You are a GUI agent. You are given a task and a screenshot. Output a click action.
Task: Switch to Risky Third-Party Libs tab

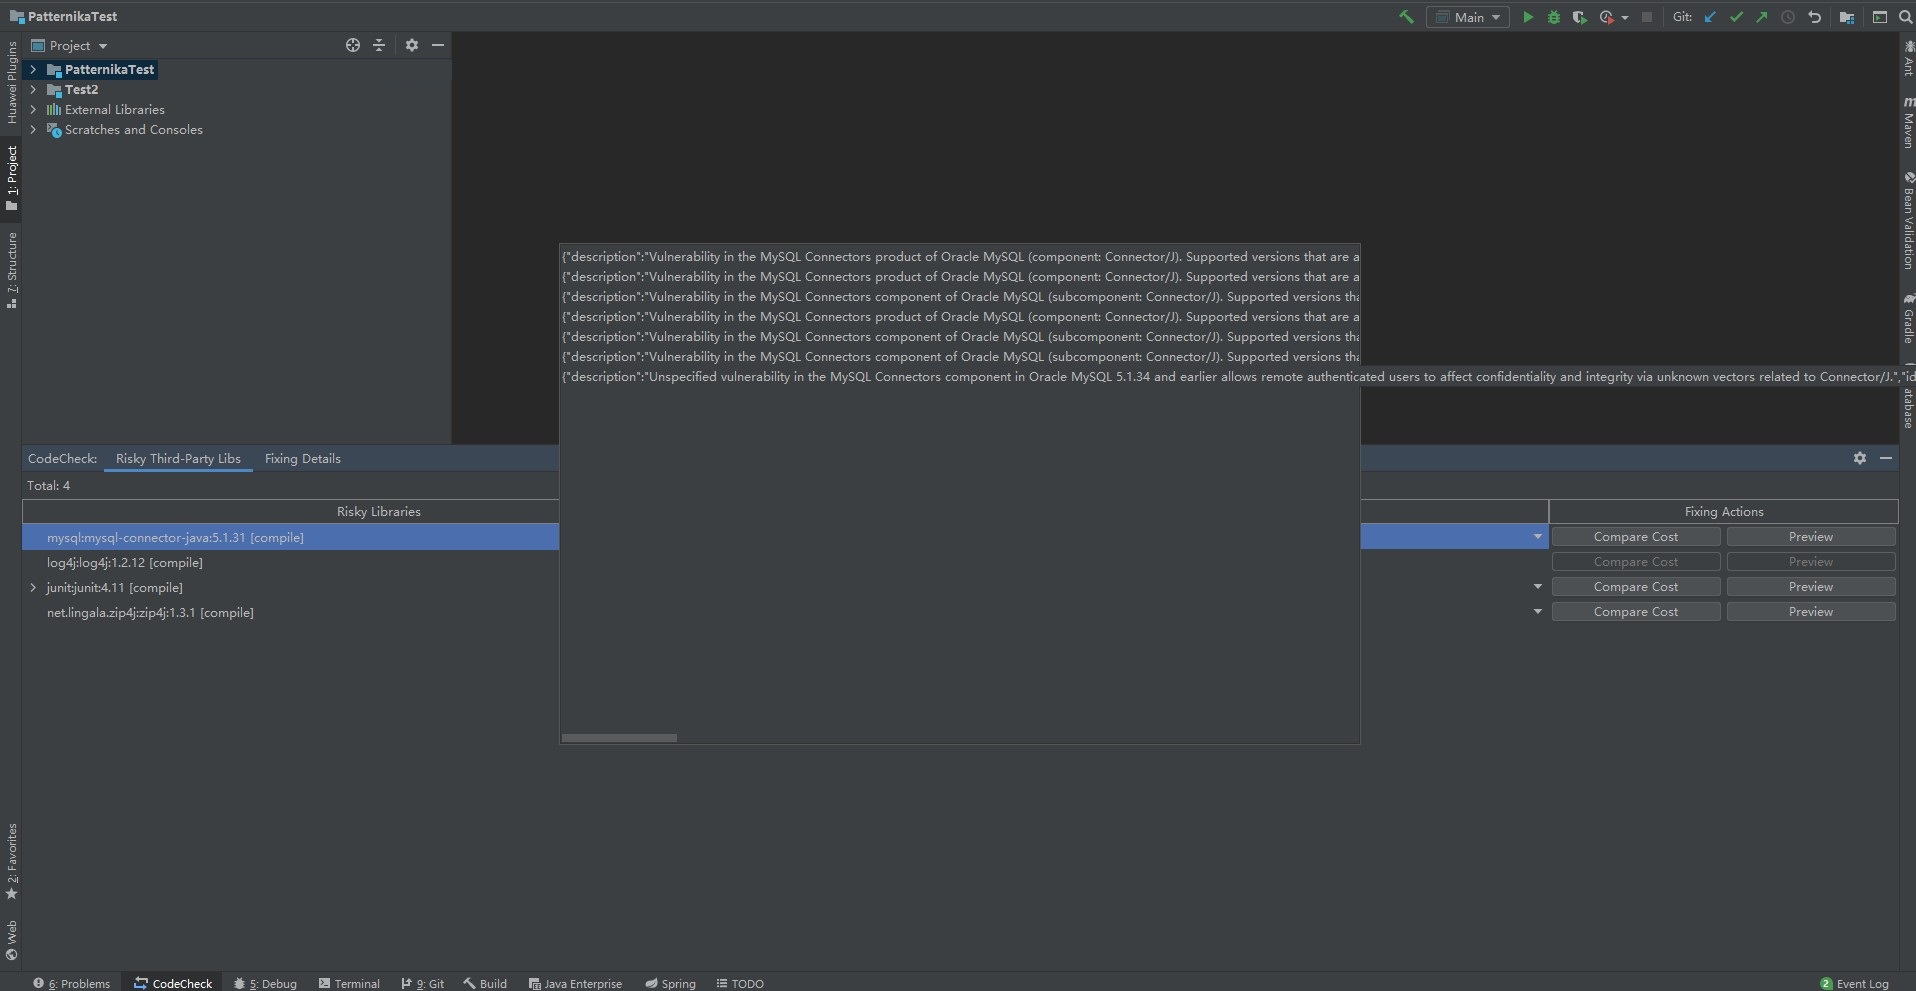coord(178,458)
